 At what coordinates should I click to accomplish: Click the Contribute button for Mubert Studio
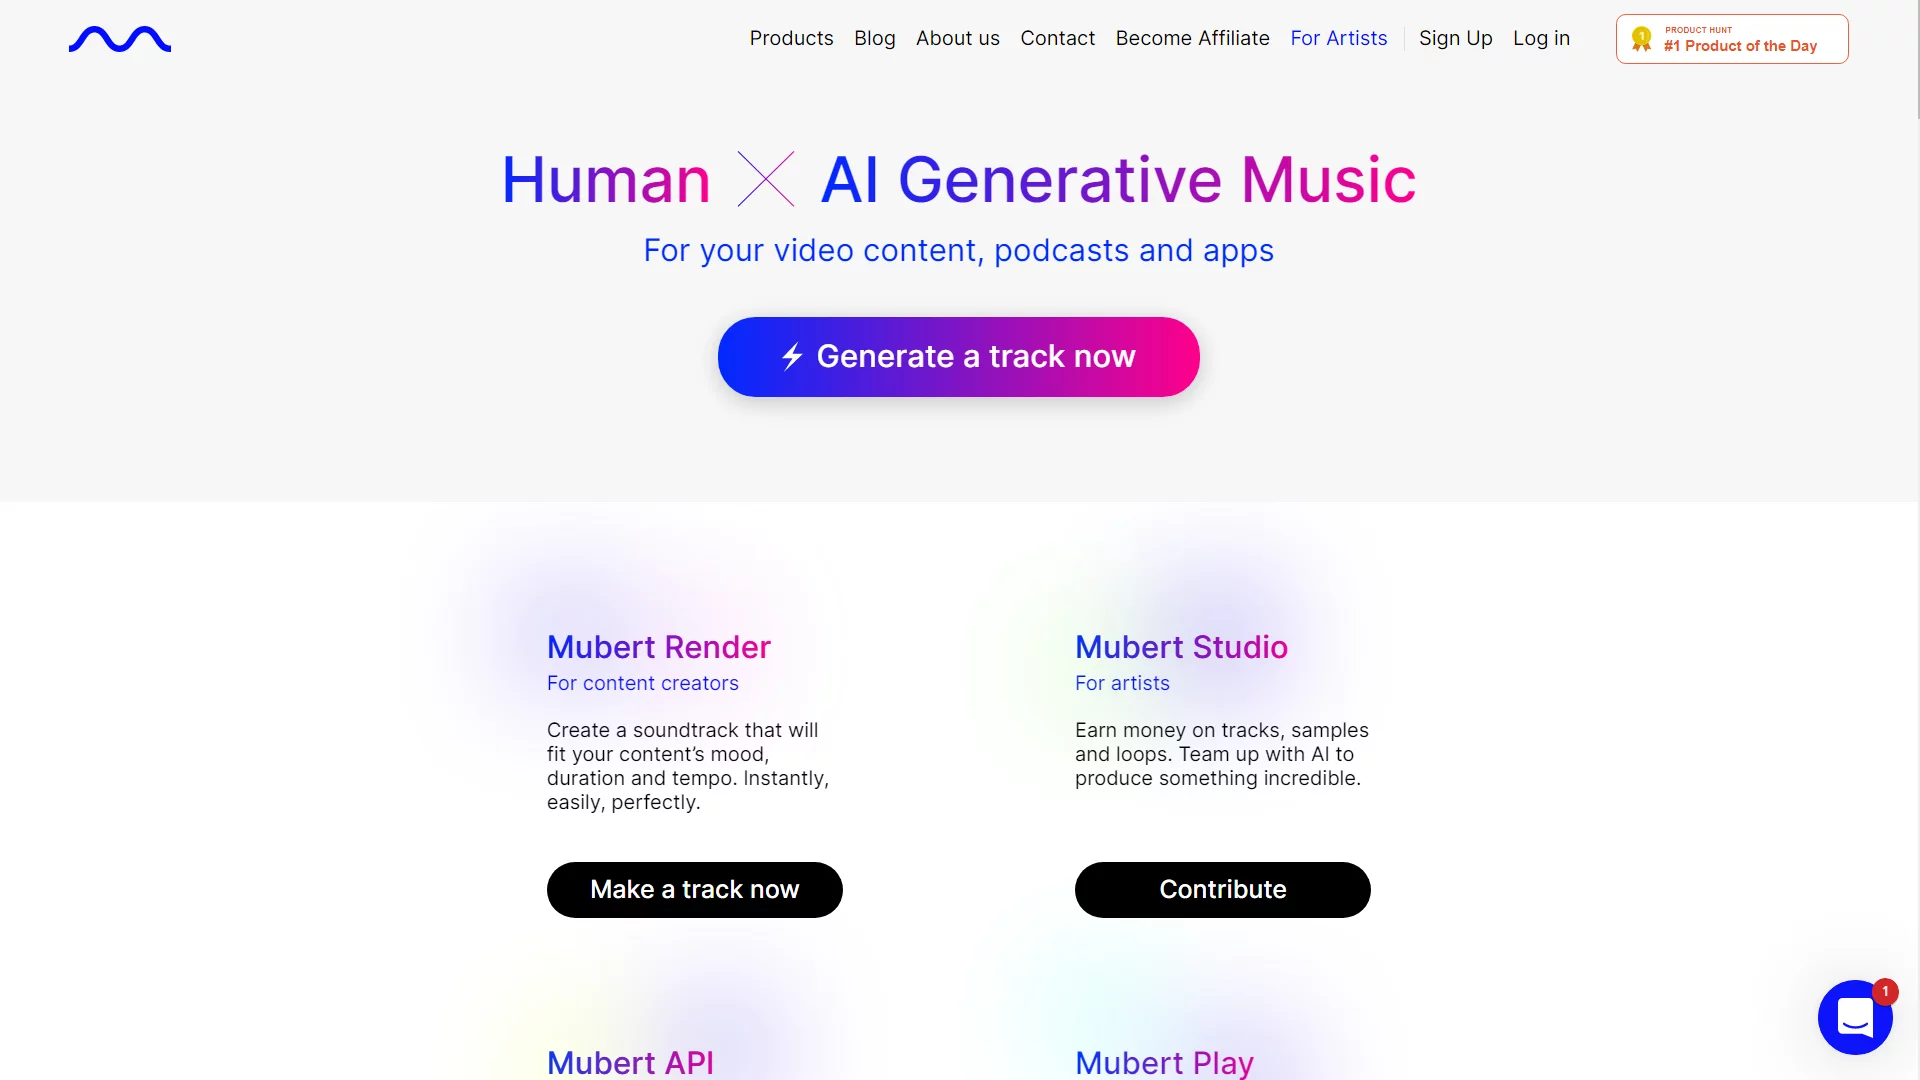[1222, 889]
